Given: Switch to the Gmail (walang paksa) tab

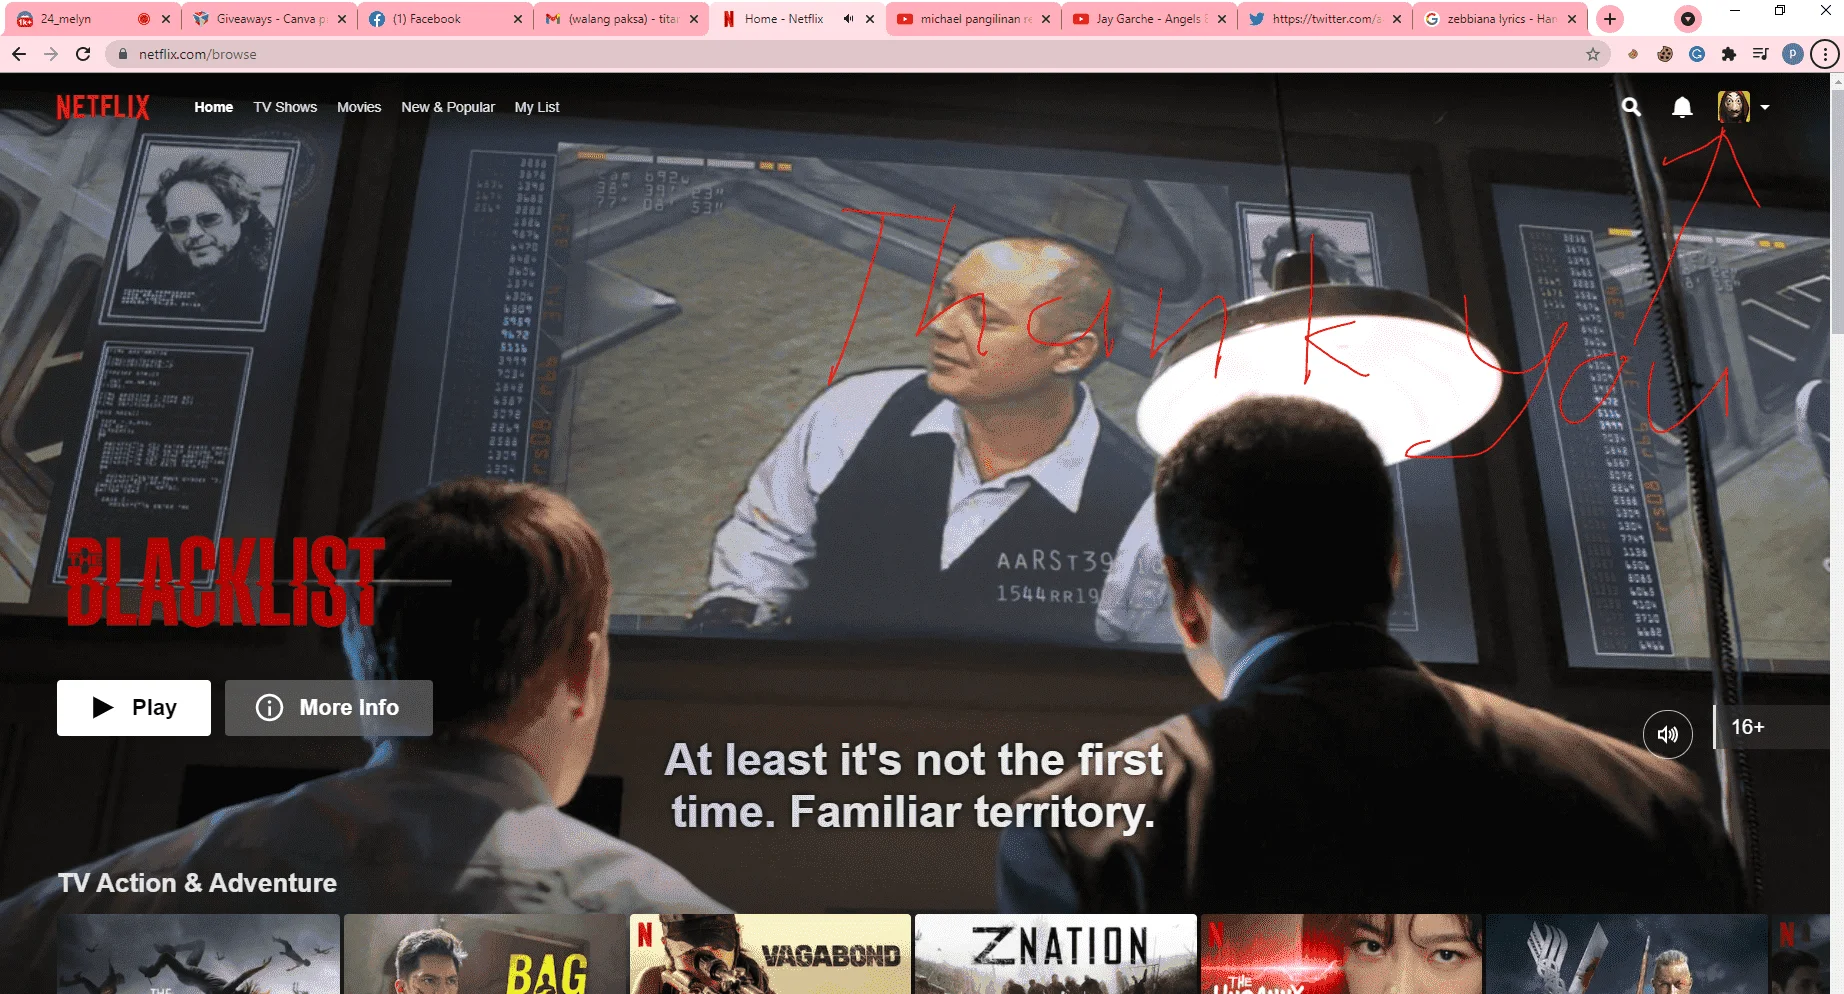Looking at the screenshot, I should tap(623, 19).
